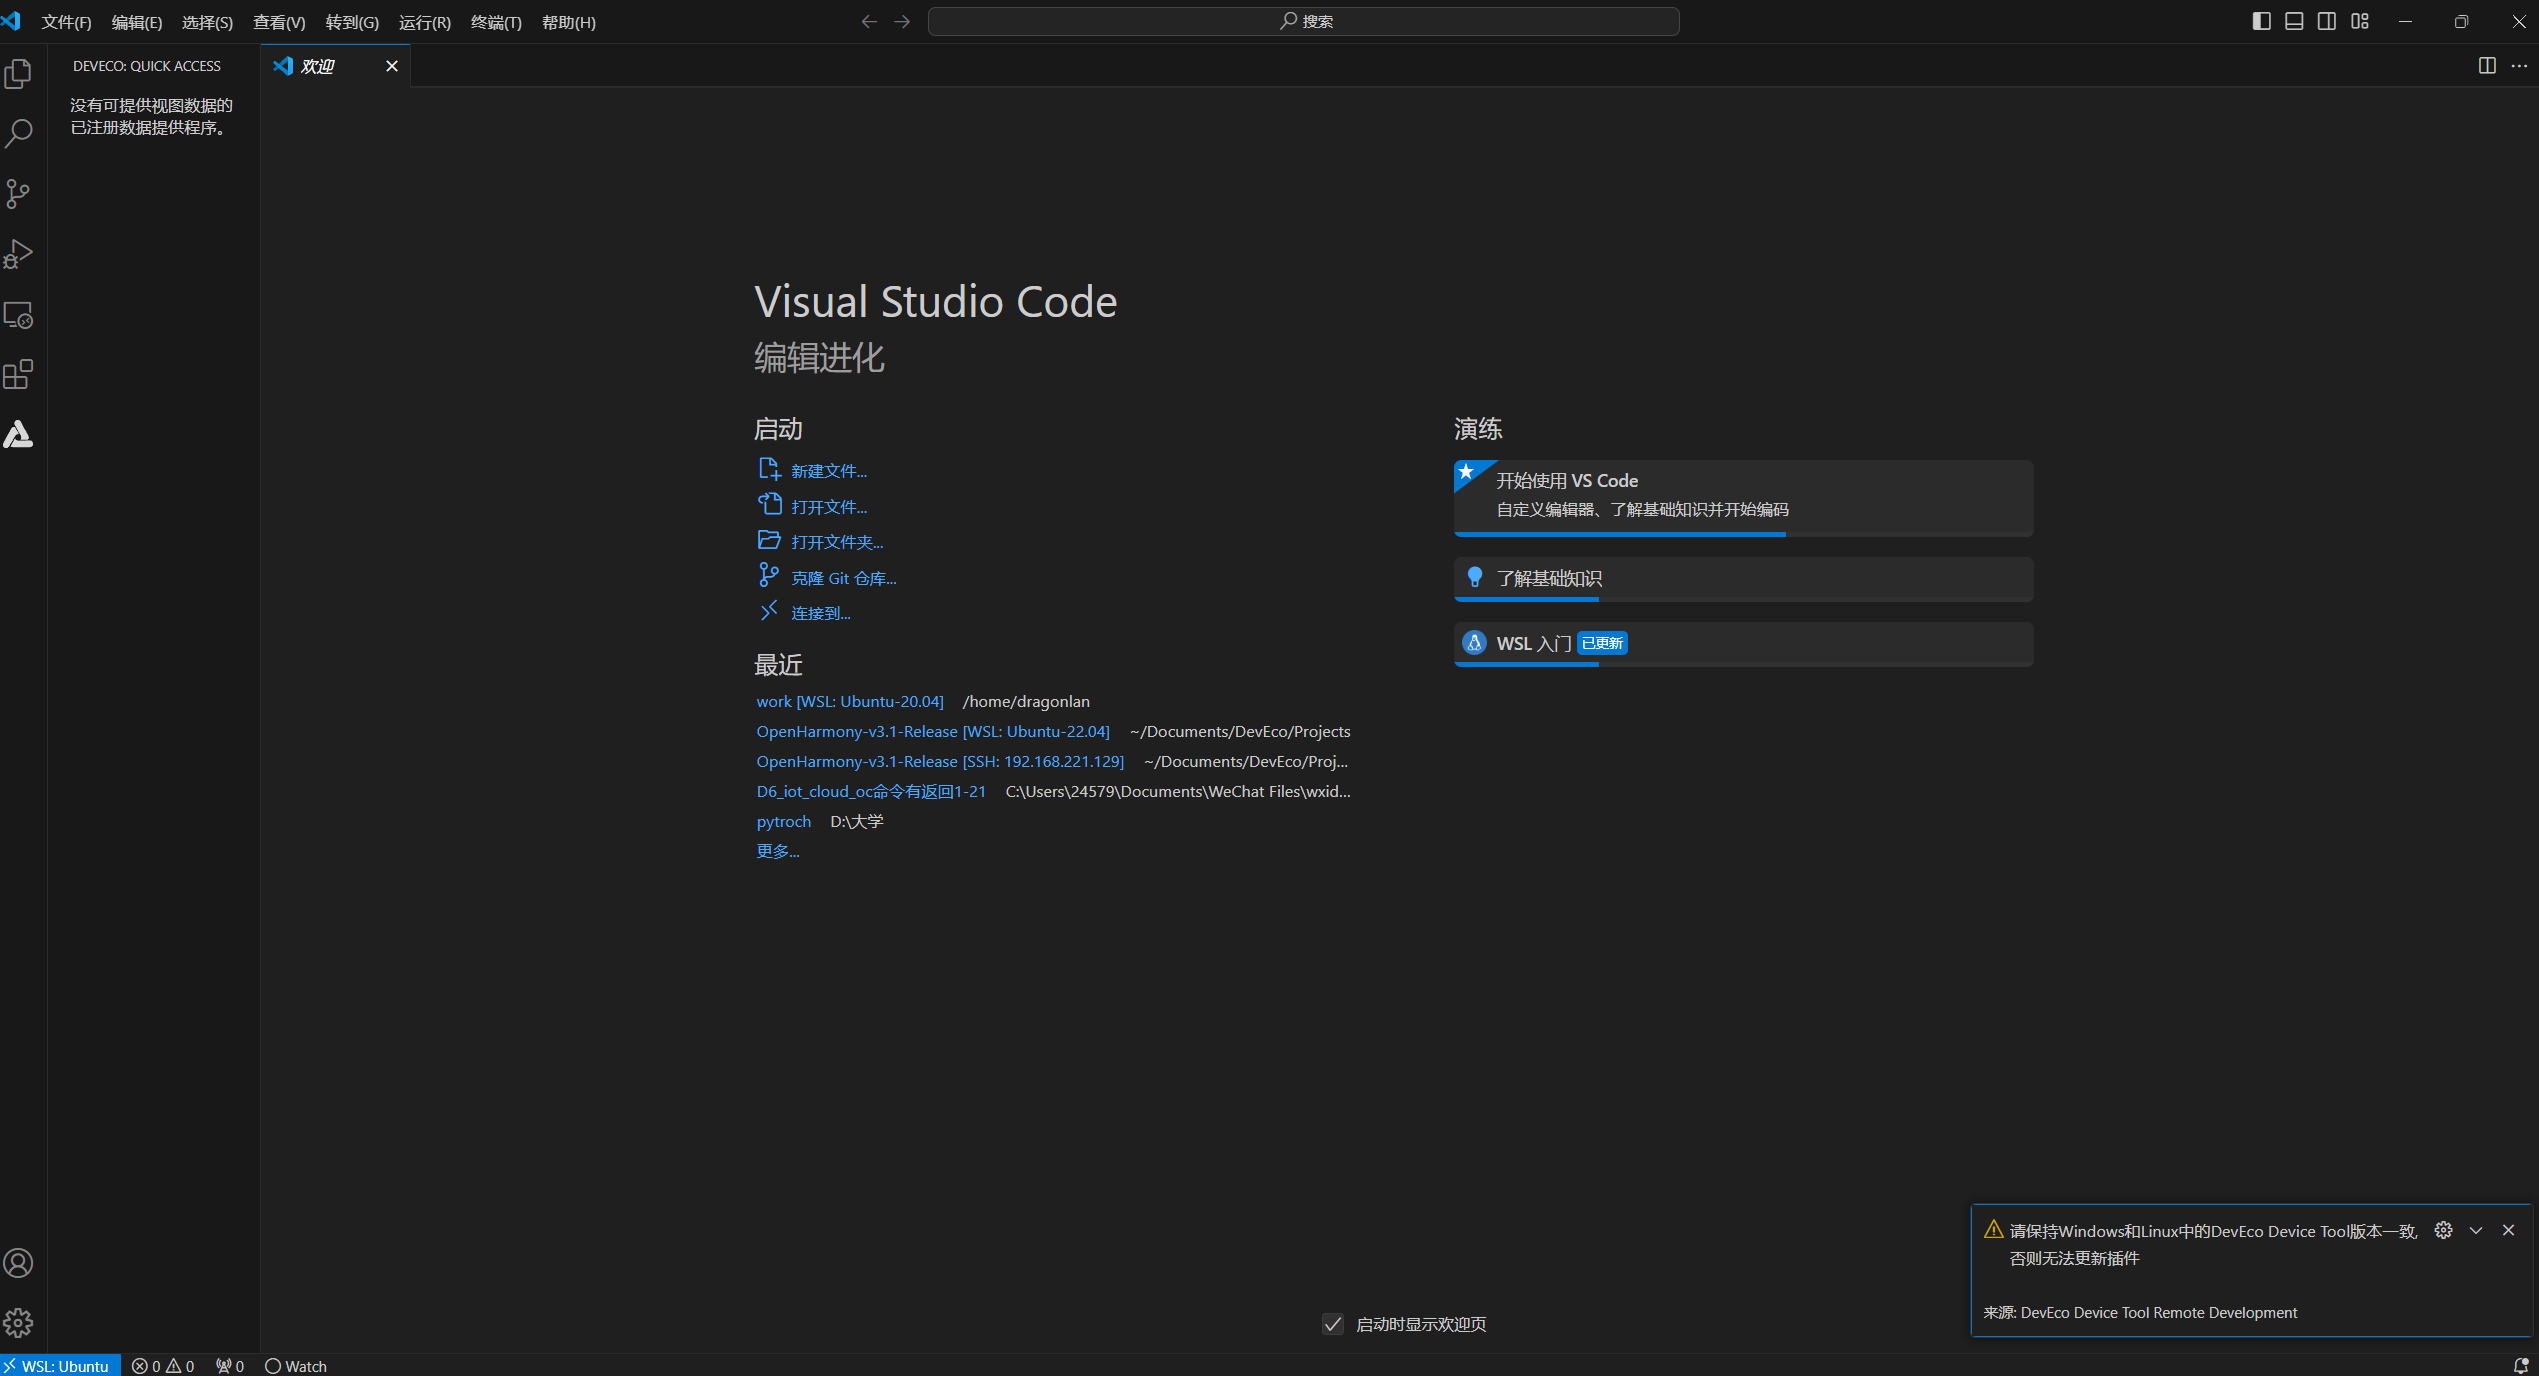Close the 欢迎 welcome tab

click(392, 66)
